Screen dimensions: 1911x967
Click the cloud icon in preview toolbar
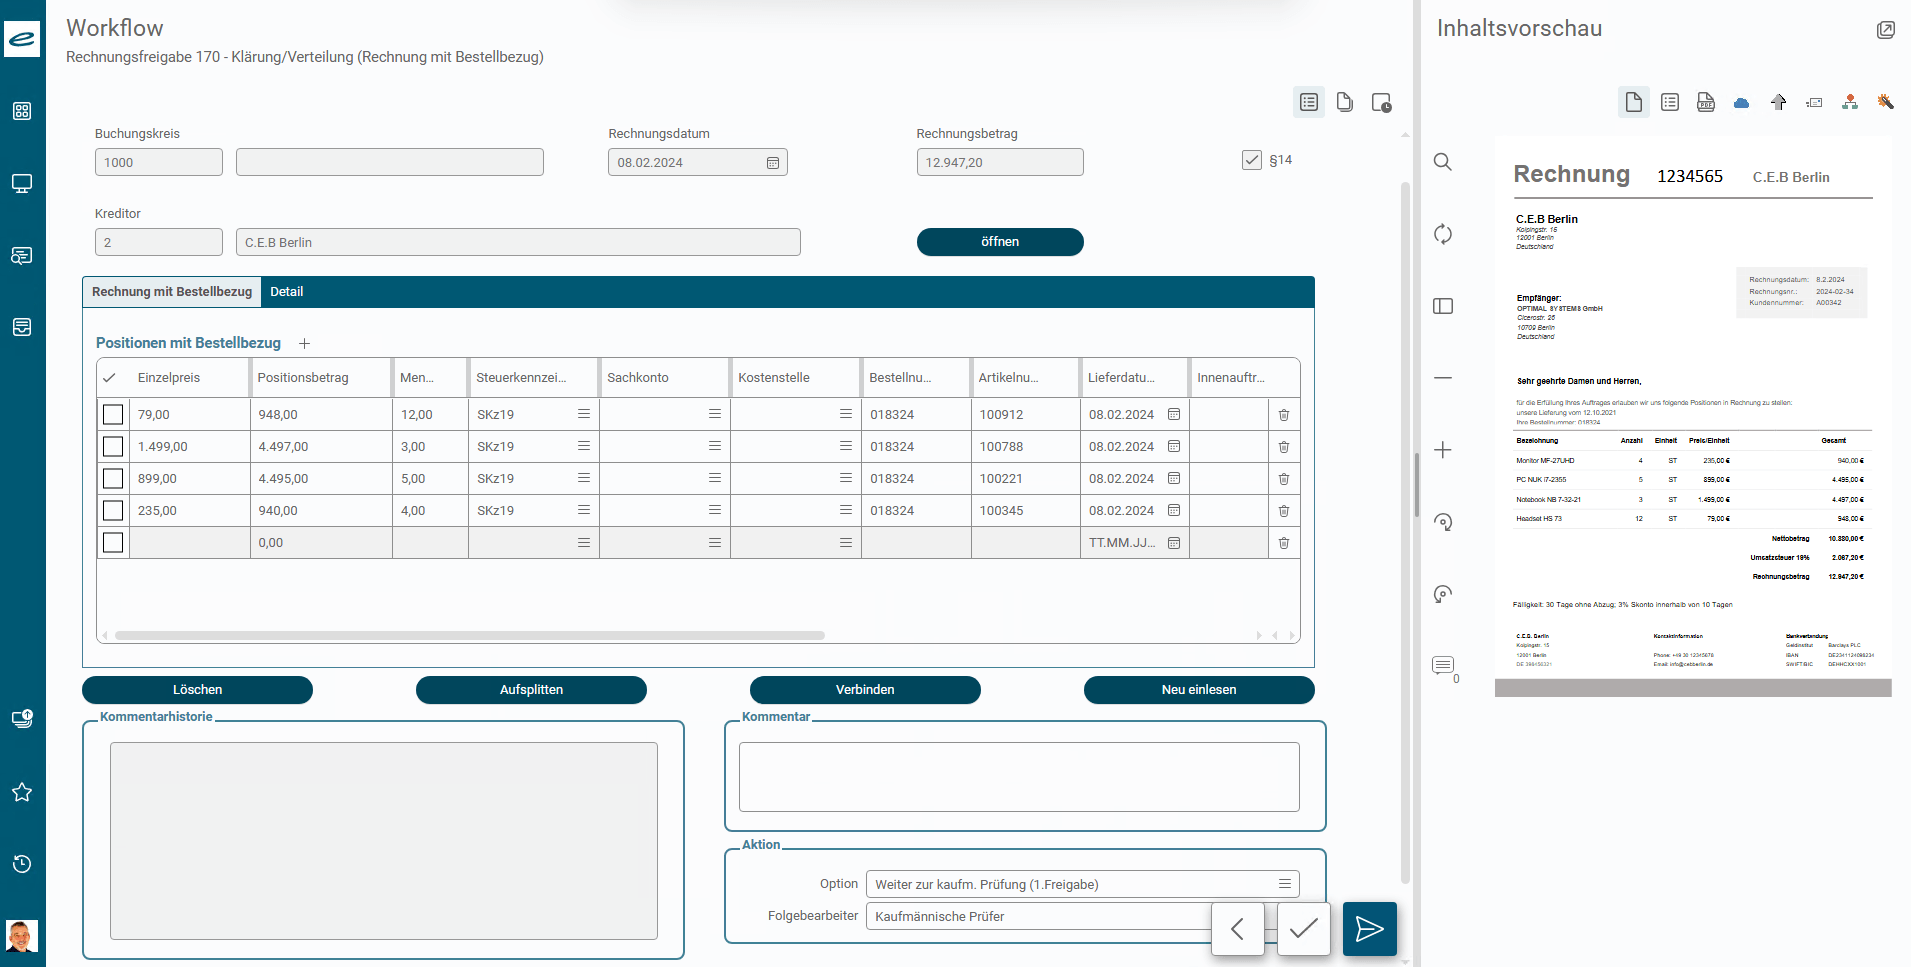pos(1741,102)
